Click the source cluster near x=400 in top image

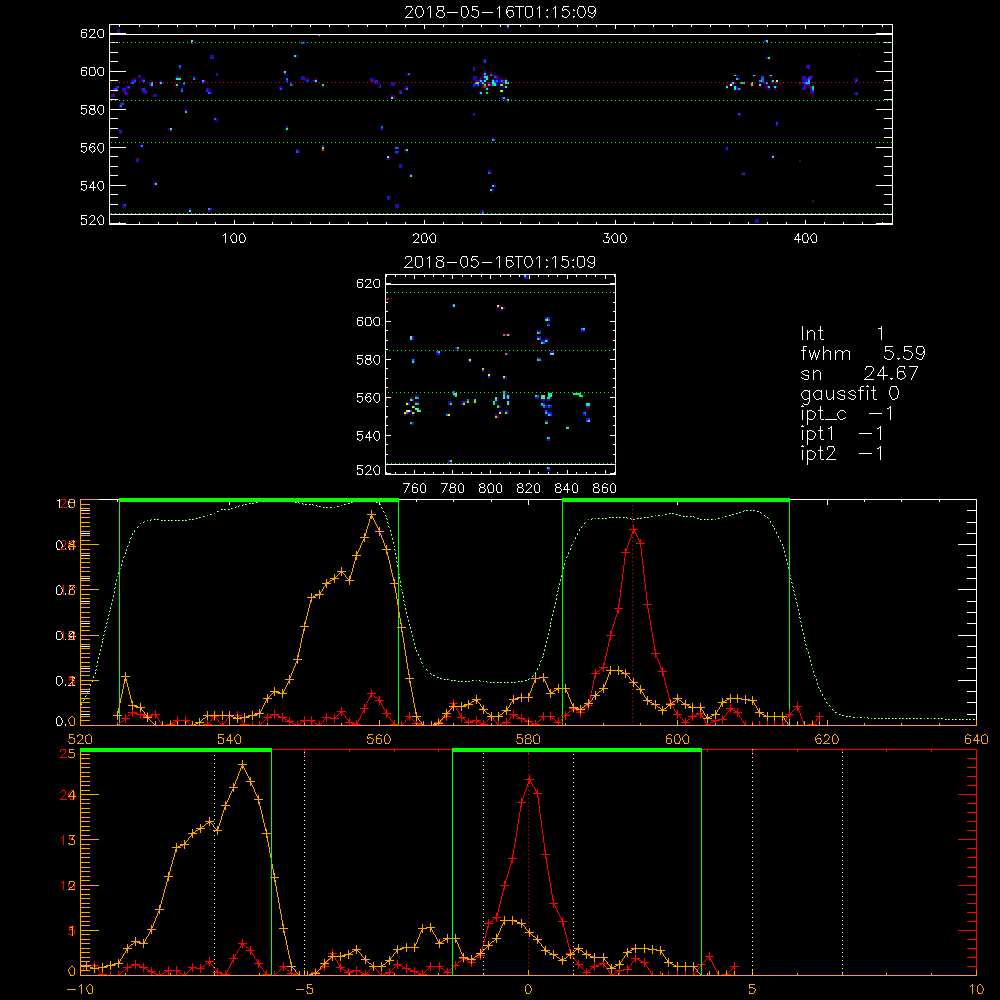click(807, 81)
